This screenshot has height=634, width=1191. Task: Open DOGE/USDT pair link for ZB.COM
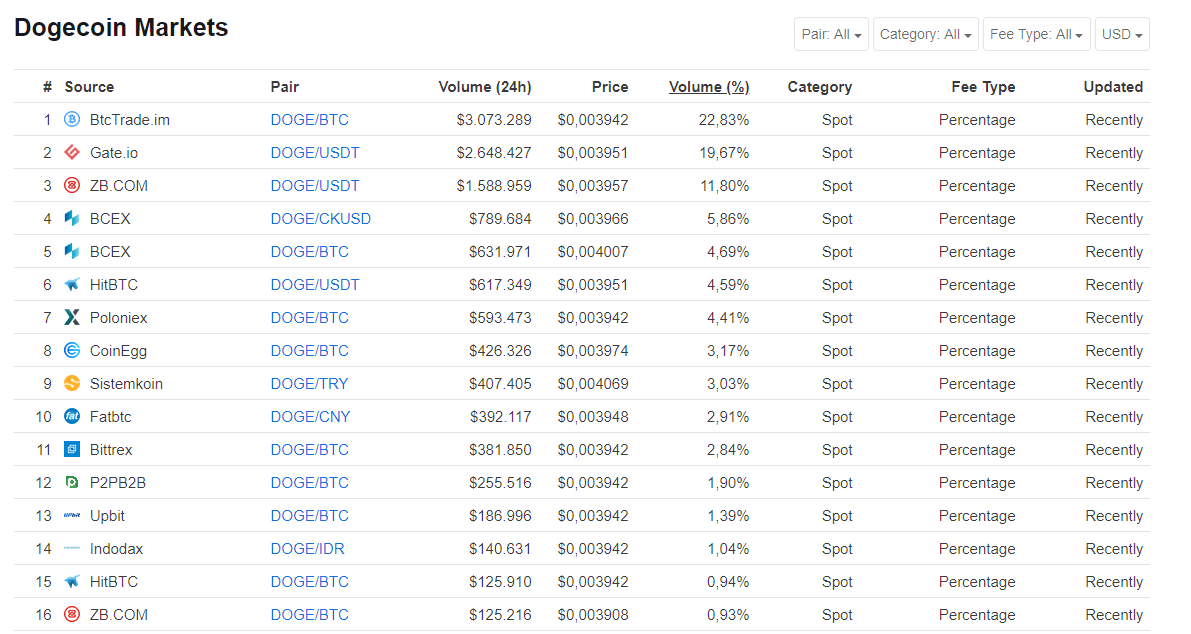point(314,186)
